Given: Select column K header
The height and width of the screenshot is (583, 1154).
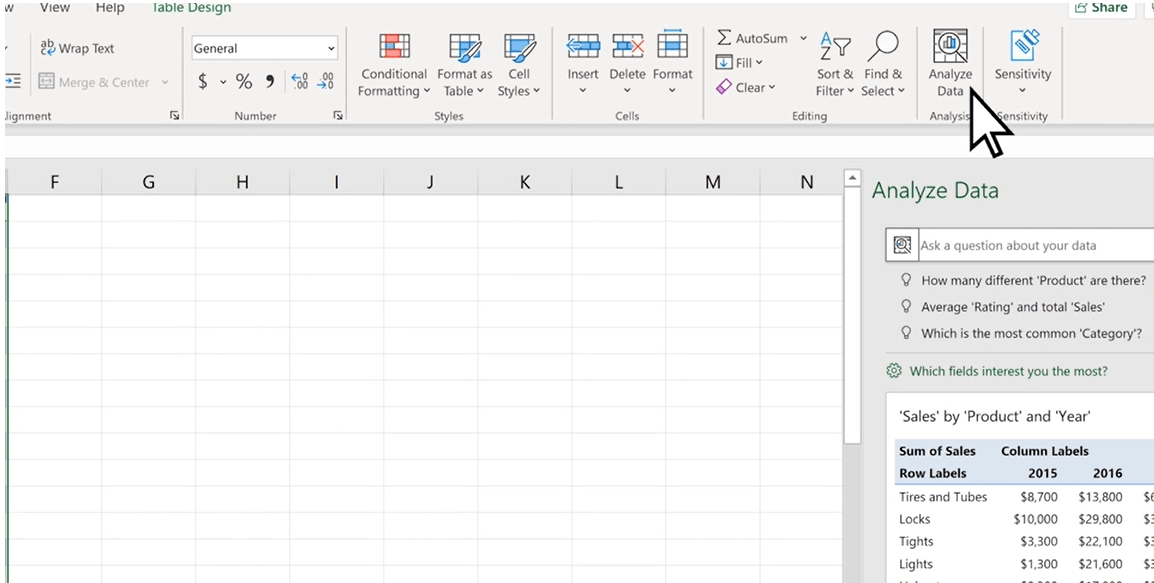Looking at the screenshot, I should (x=525, y=182).
